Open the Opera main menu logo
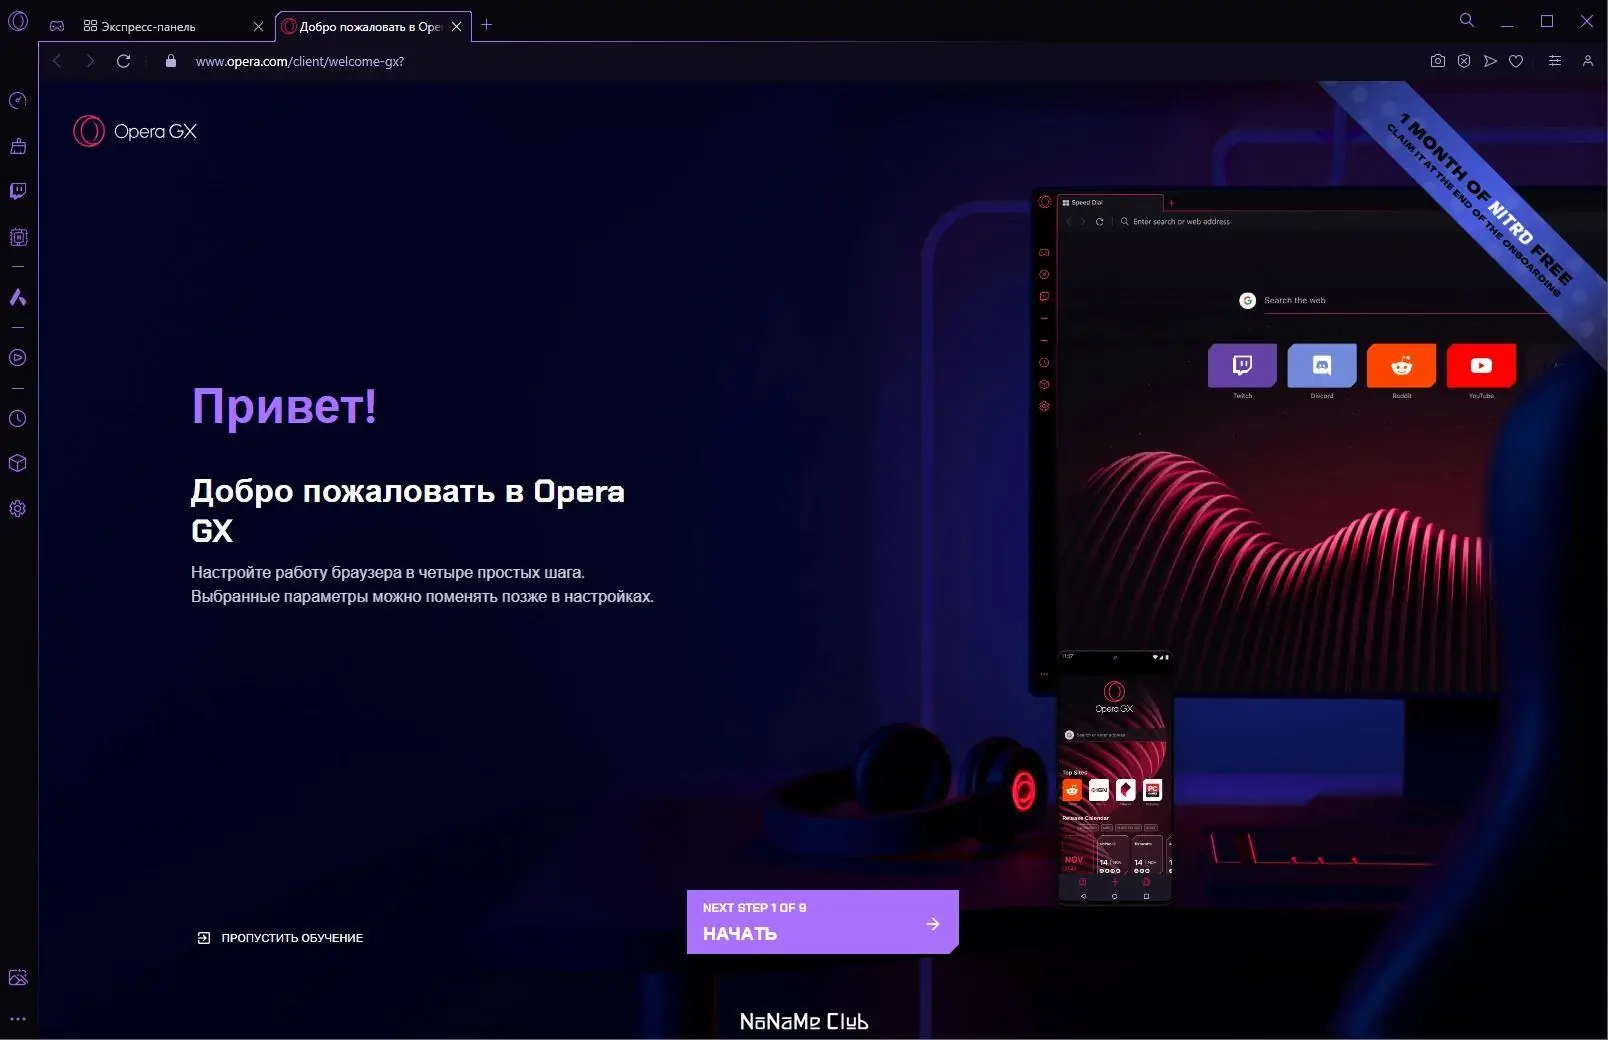Viewport: 1608px width, 1040px height. [x=18, y=20]
